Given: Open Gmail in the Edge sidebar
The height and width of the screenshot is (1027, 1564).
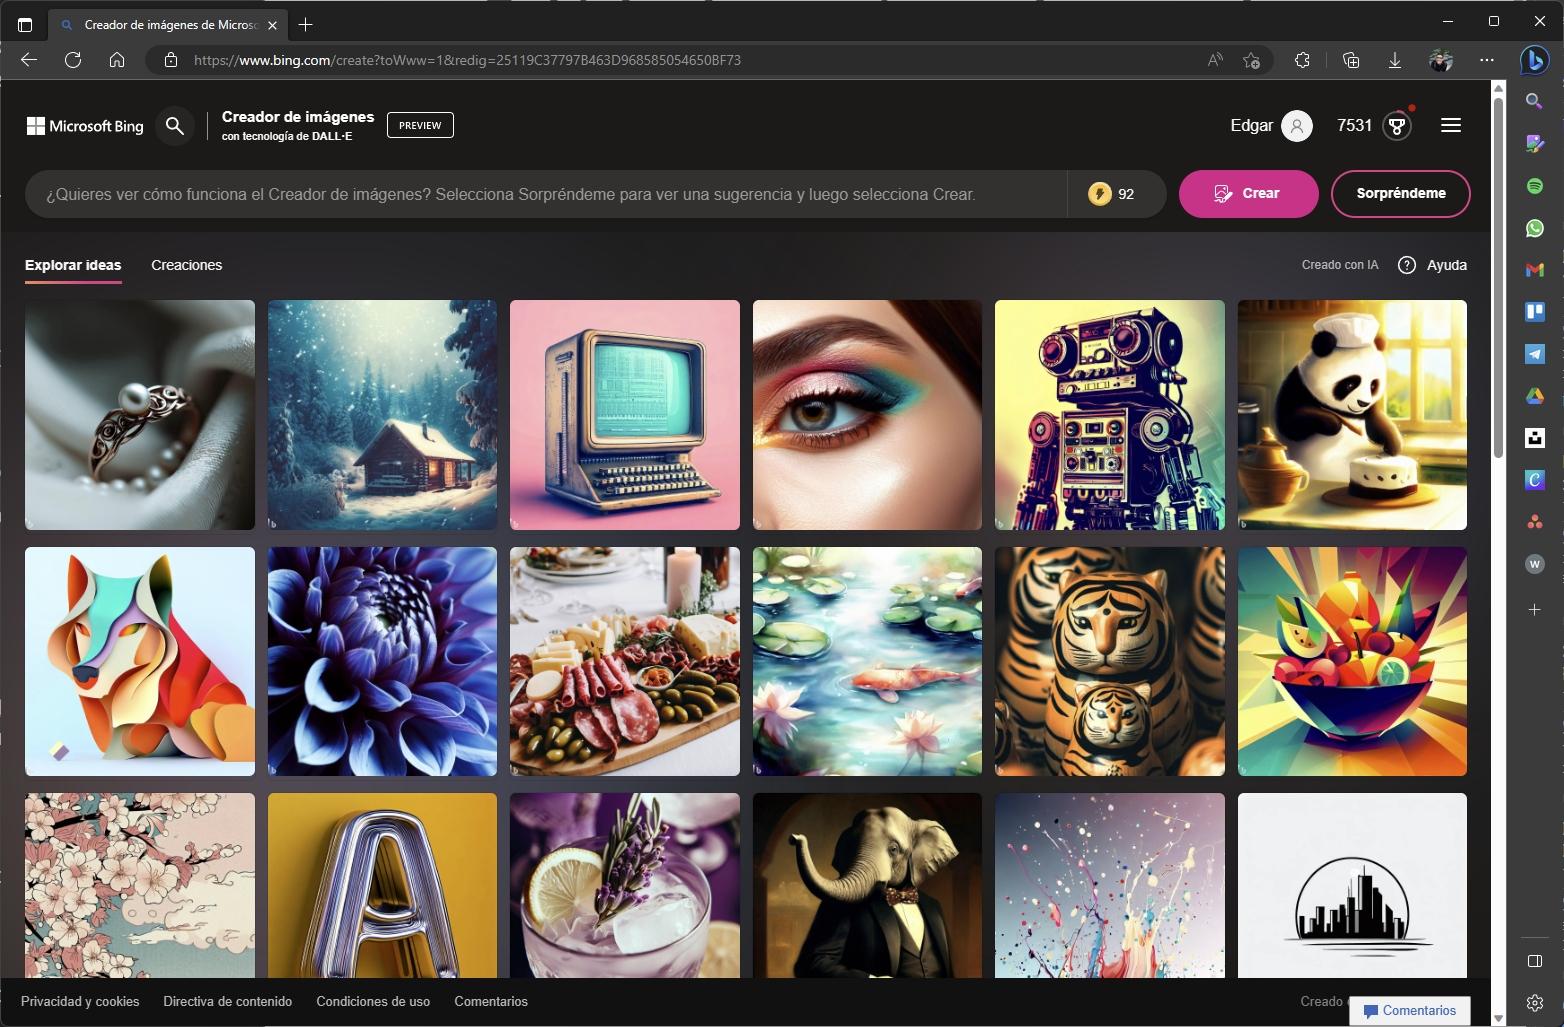Looking at the screenshot, I should (x=1534, y=270).
